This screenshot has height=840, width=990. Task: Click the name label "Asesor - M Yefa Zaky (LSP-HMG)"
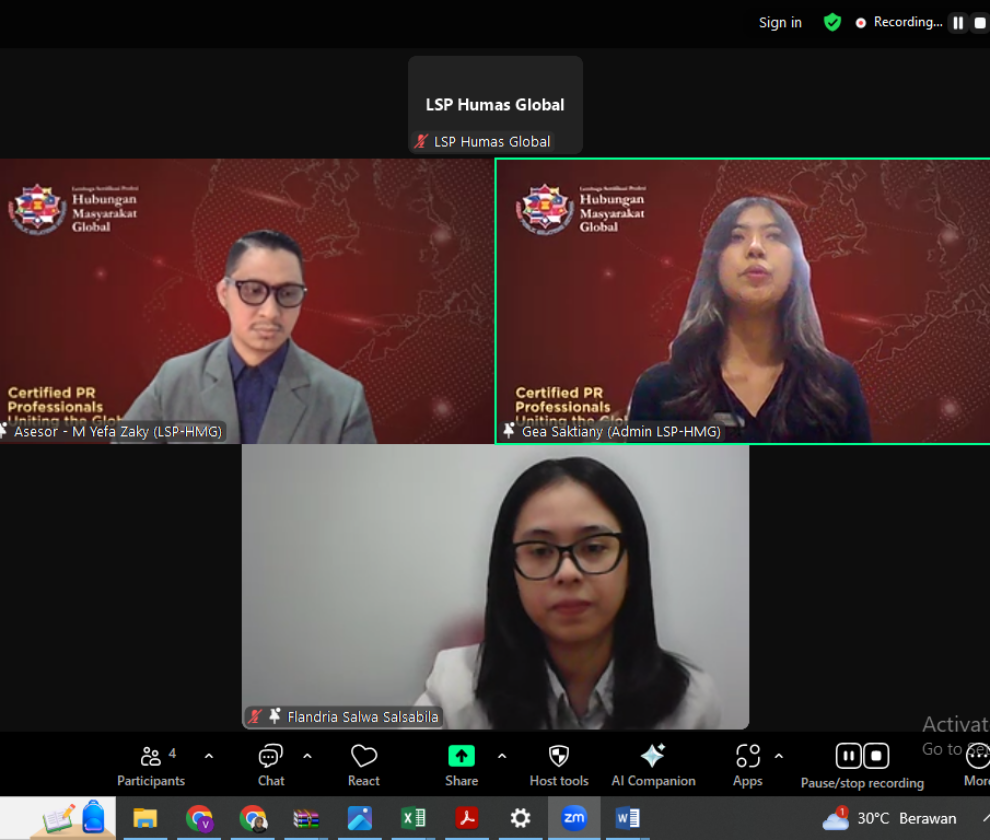click(118, 431)
